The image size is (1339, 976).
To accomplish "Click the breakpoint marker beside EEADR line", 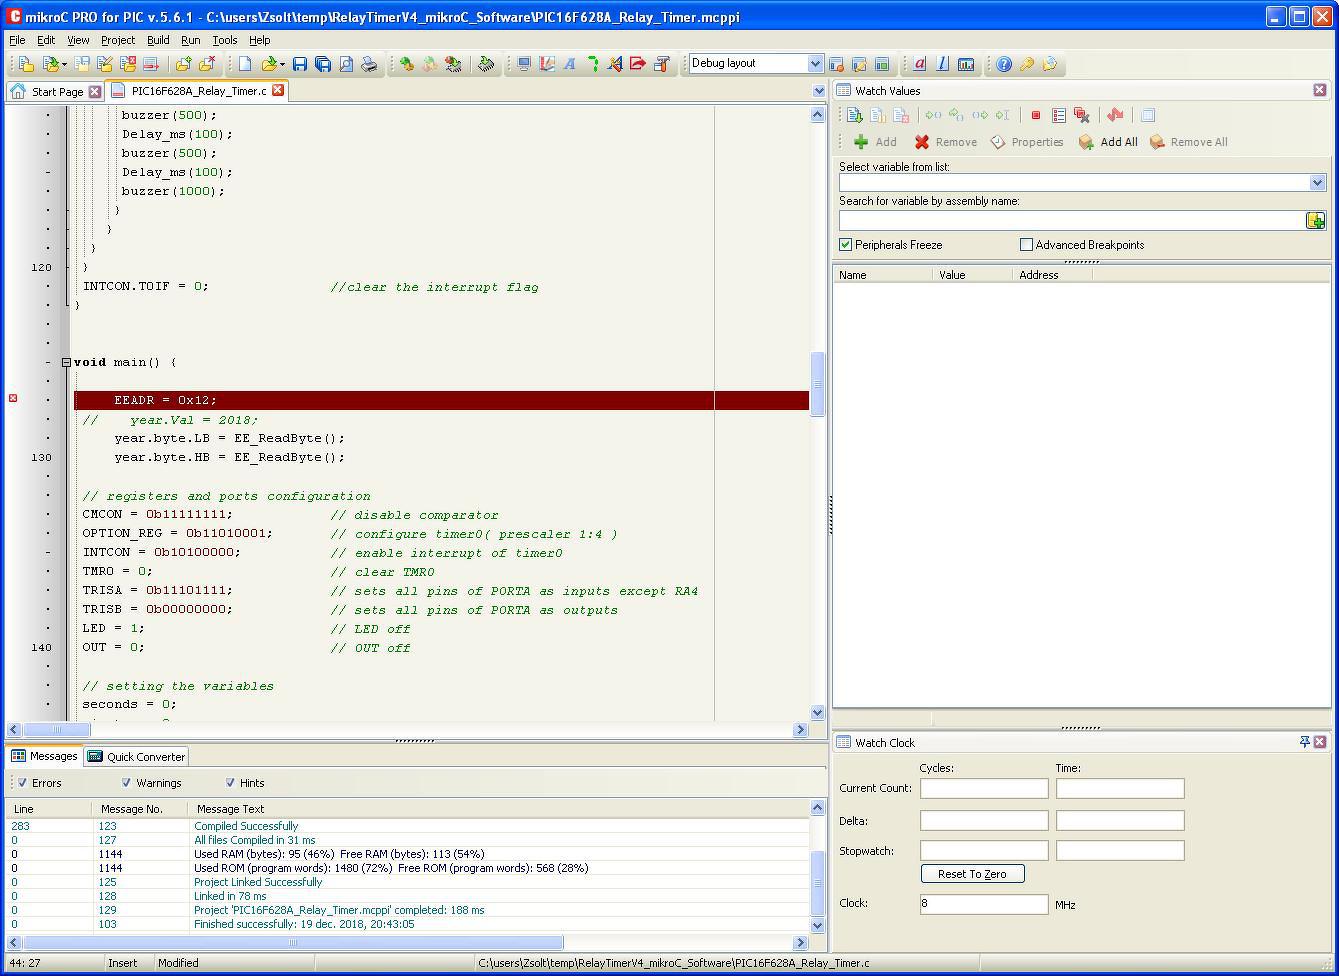I will tap(13, 399).
